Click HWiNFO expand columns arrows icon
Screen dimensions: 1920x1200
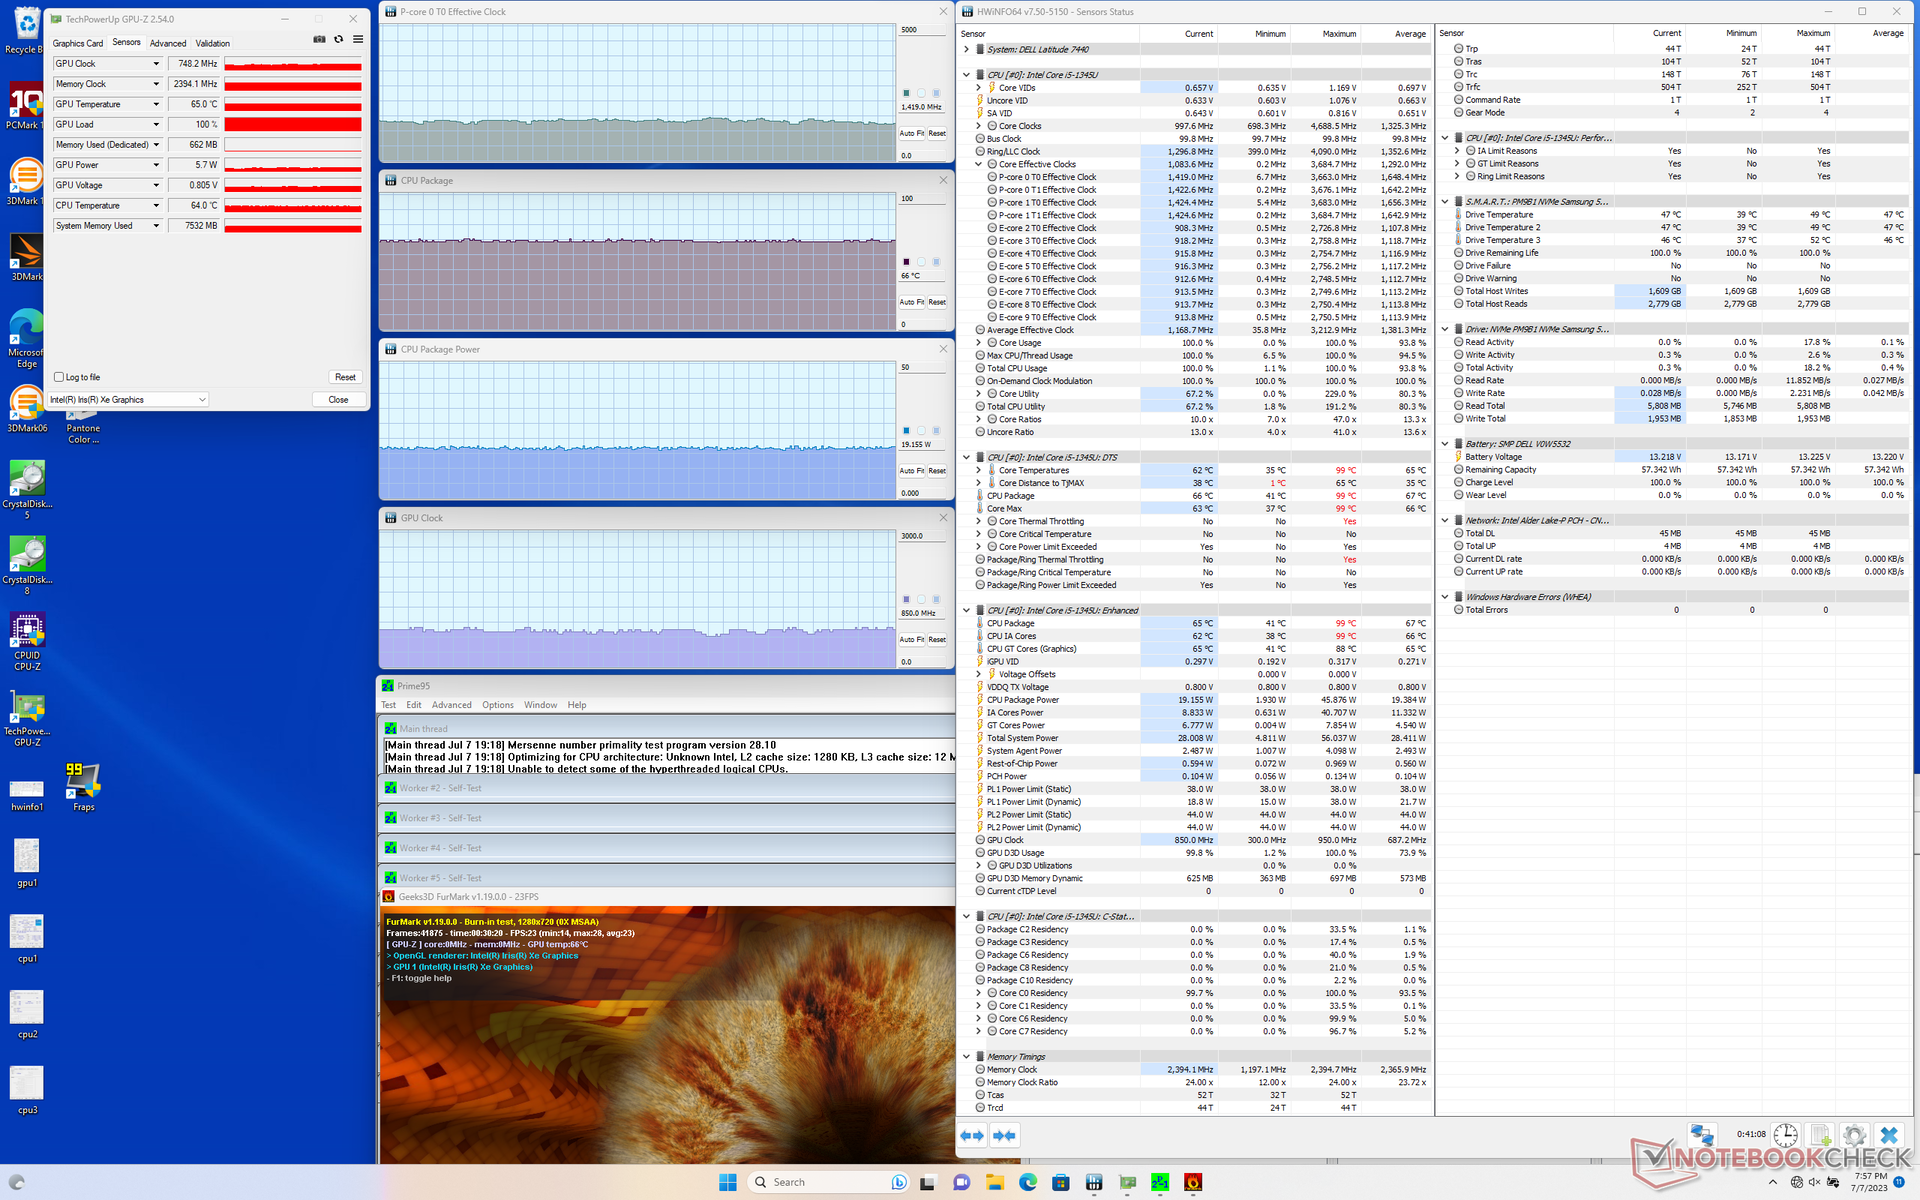tap(971, 1135)
